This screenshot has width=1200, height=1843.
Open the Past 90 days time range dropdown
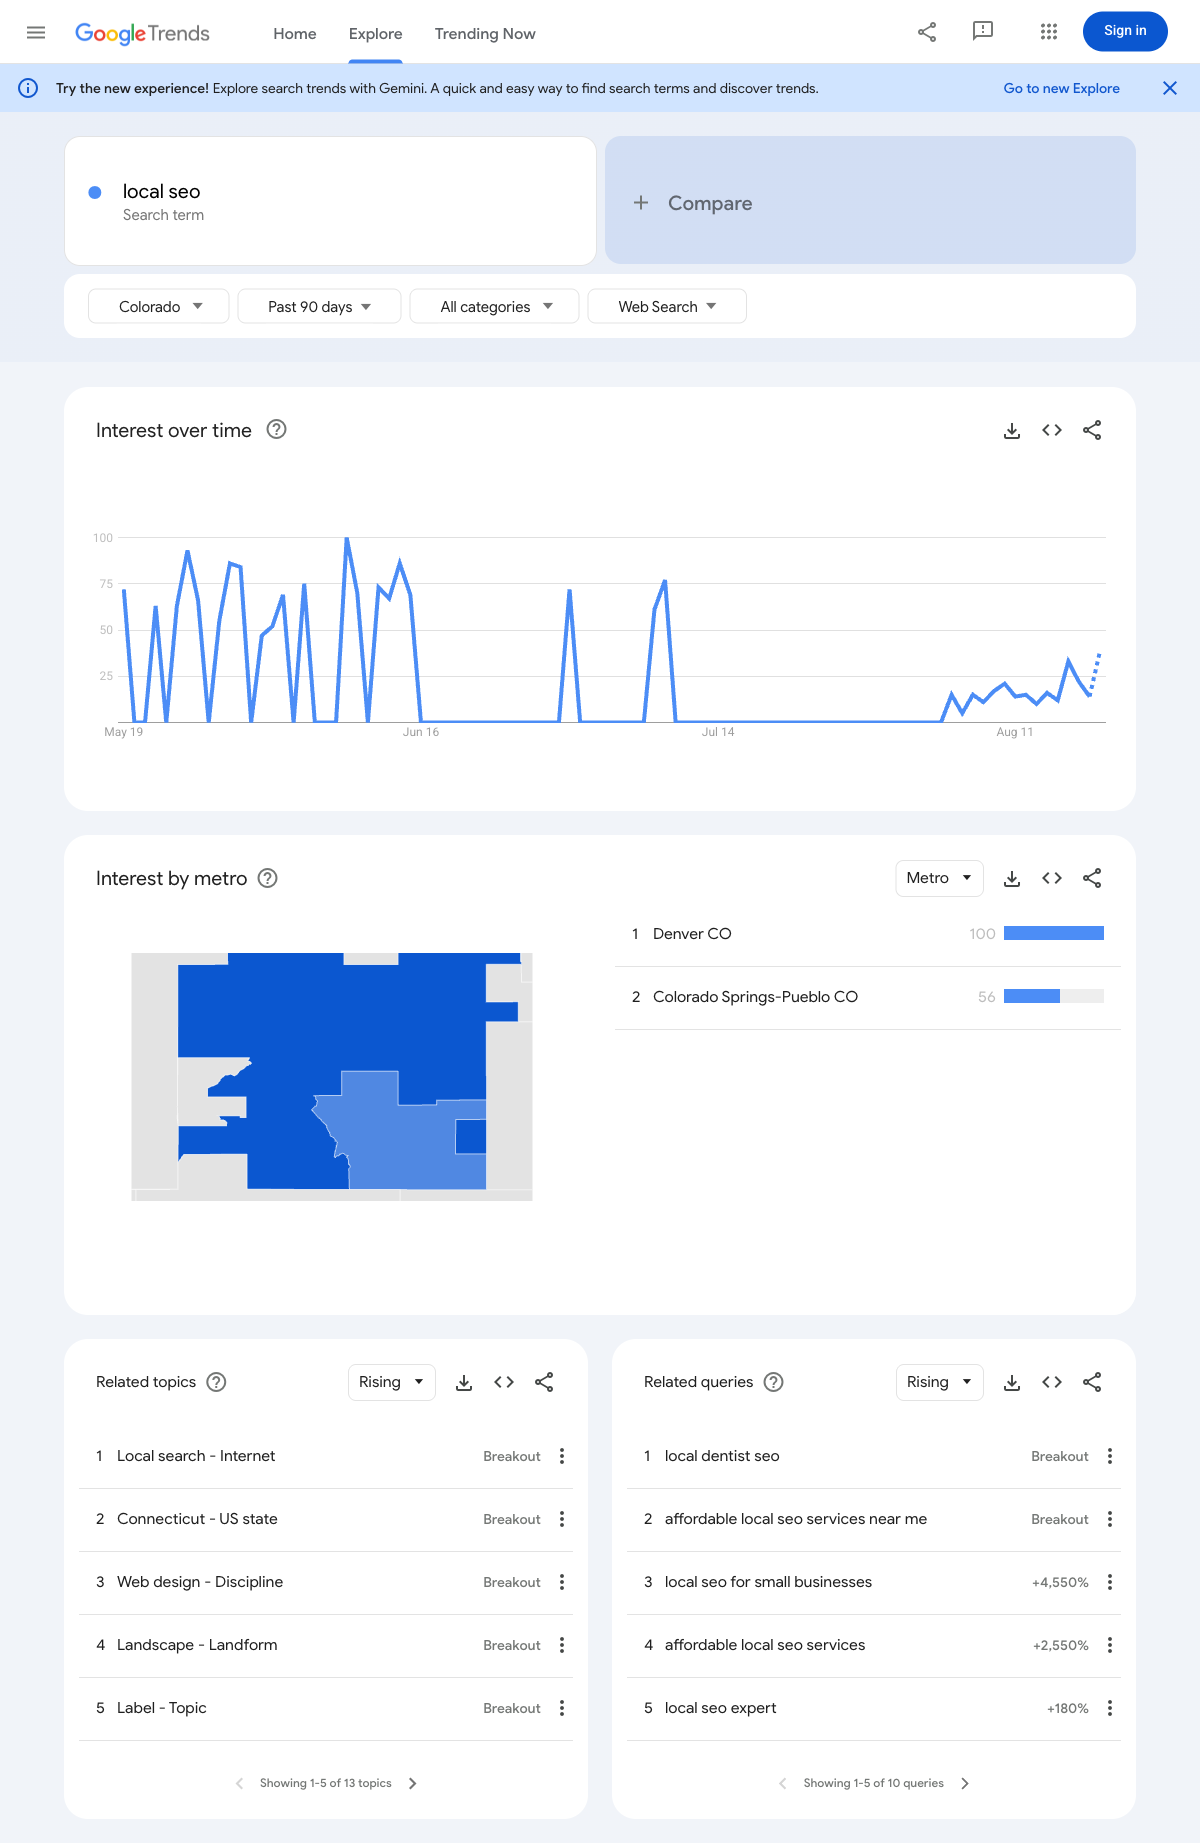[319, 306]
